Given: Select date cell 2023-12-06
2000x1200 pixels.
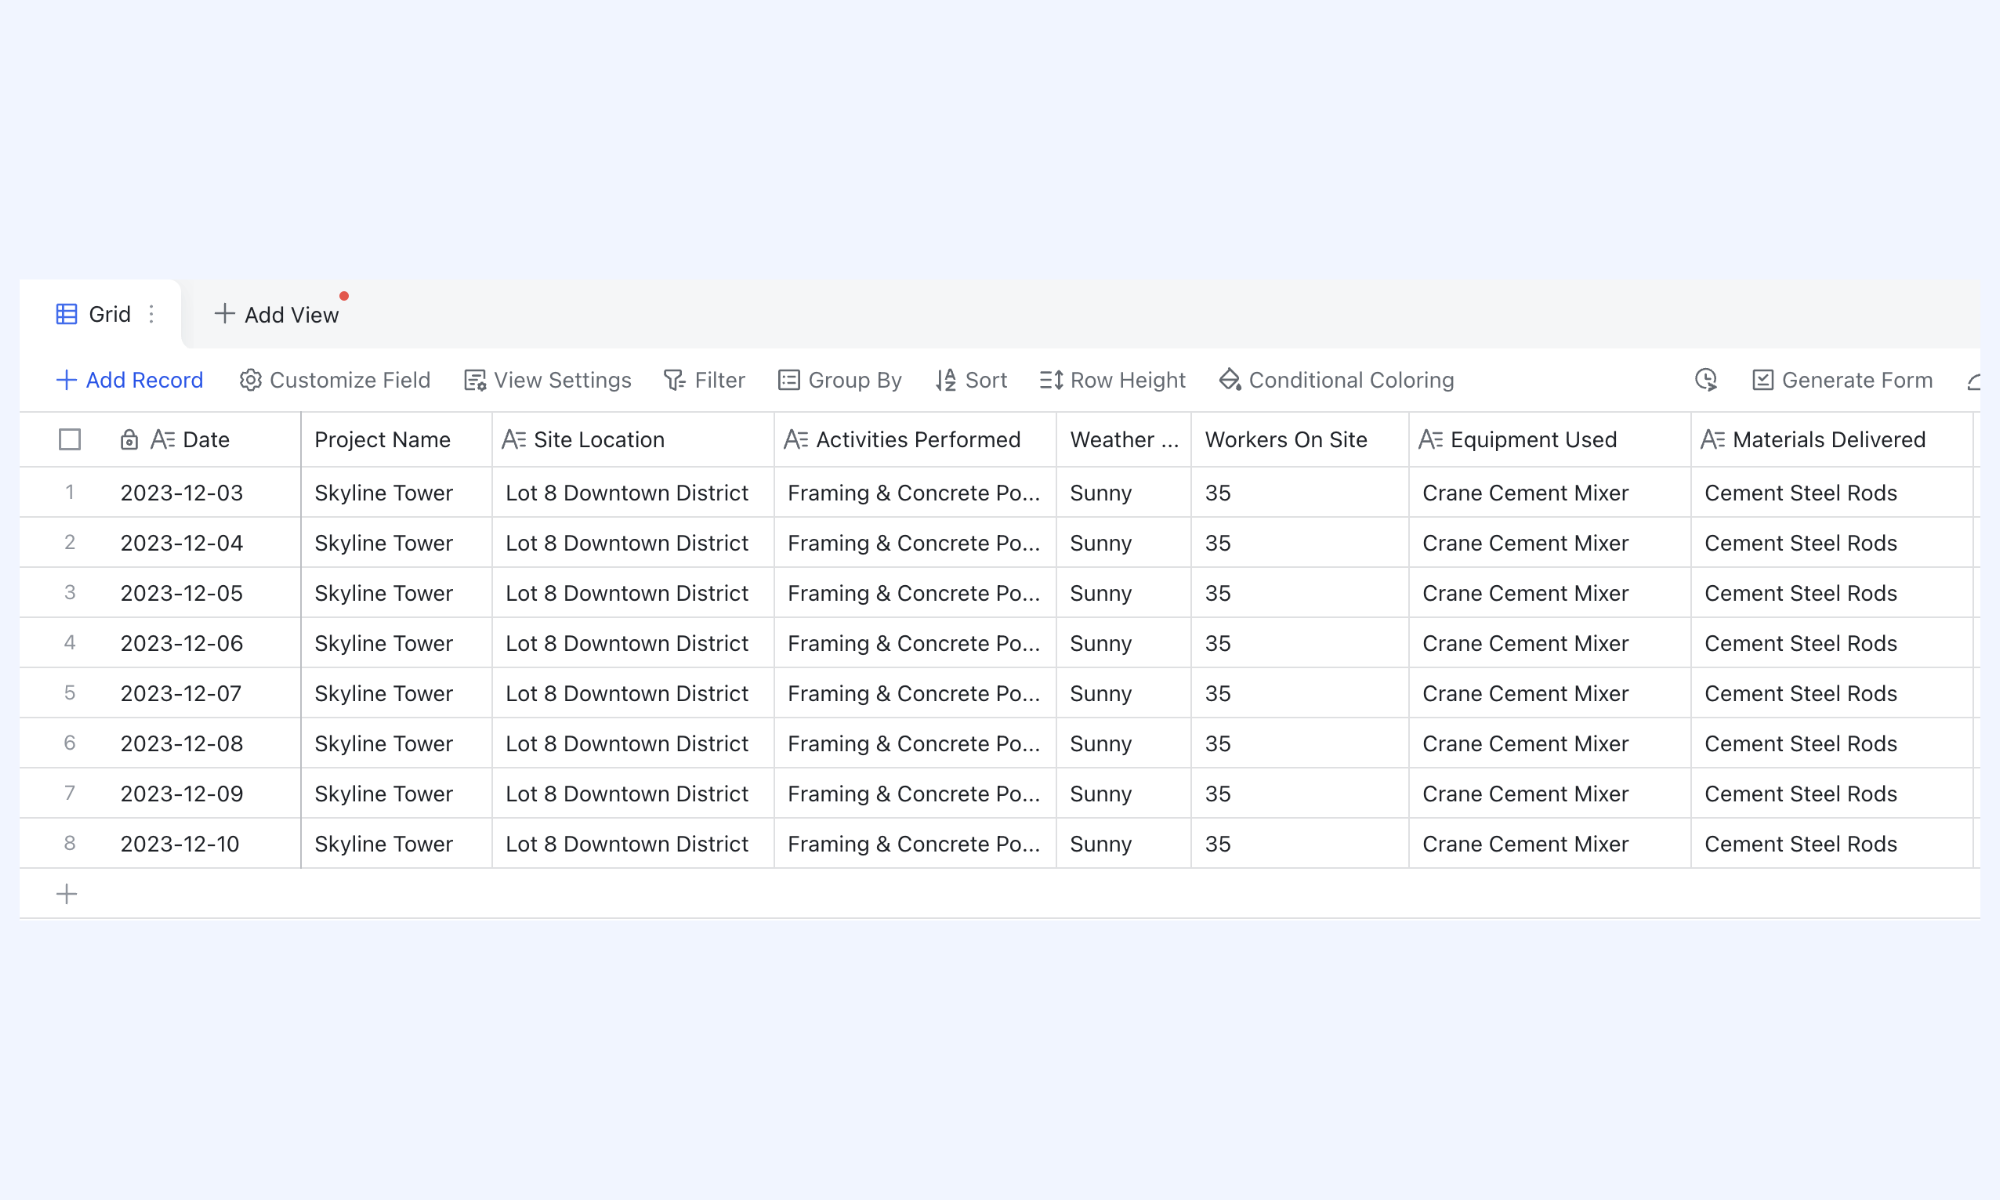Looking at the screenshot, I should (205, 643).
